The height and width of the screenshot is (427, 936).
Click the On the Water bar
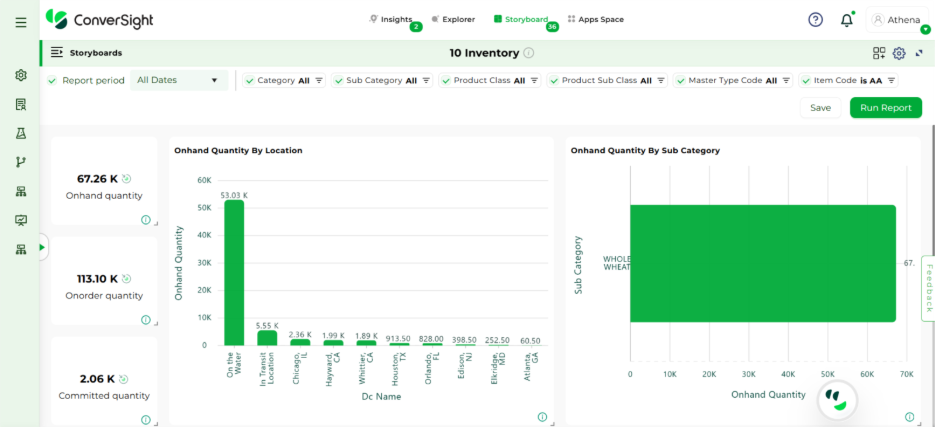234,272
